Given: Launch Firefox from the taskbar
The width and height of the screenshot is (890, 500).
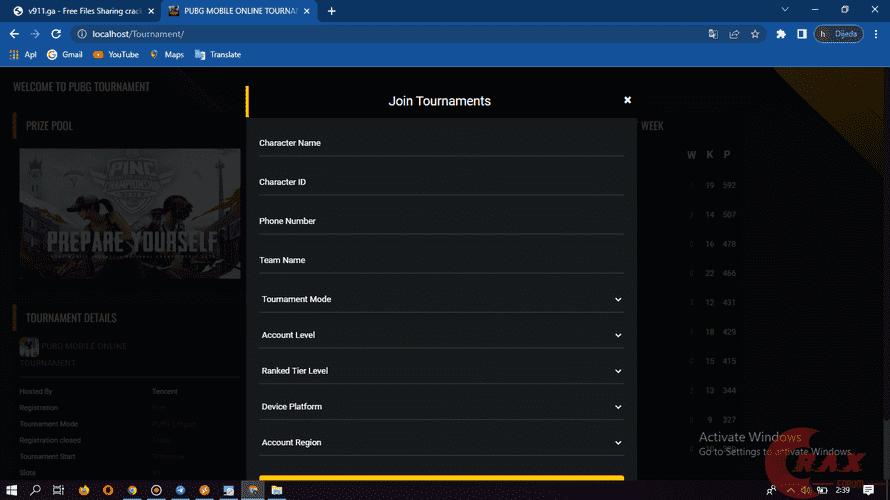Looking at the screenshot, I should click(84, 490).
